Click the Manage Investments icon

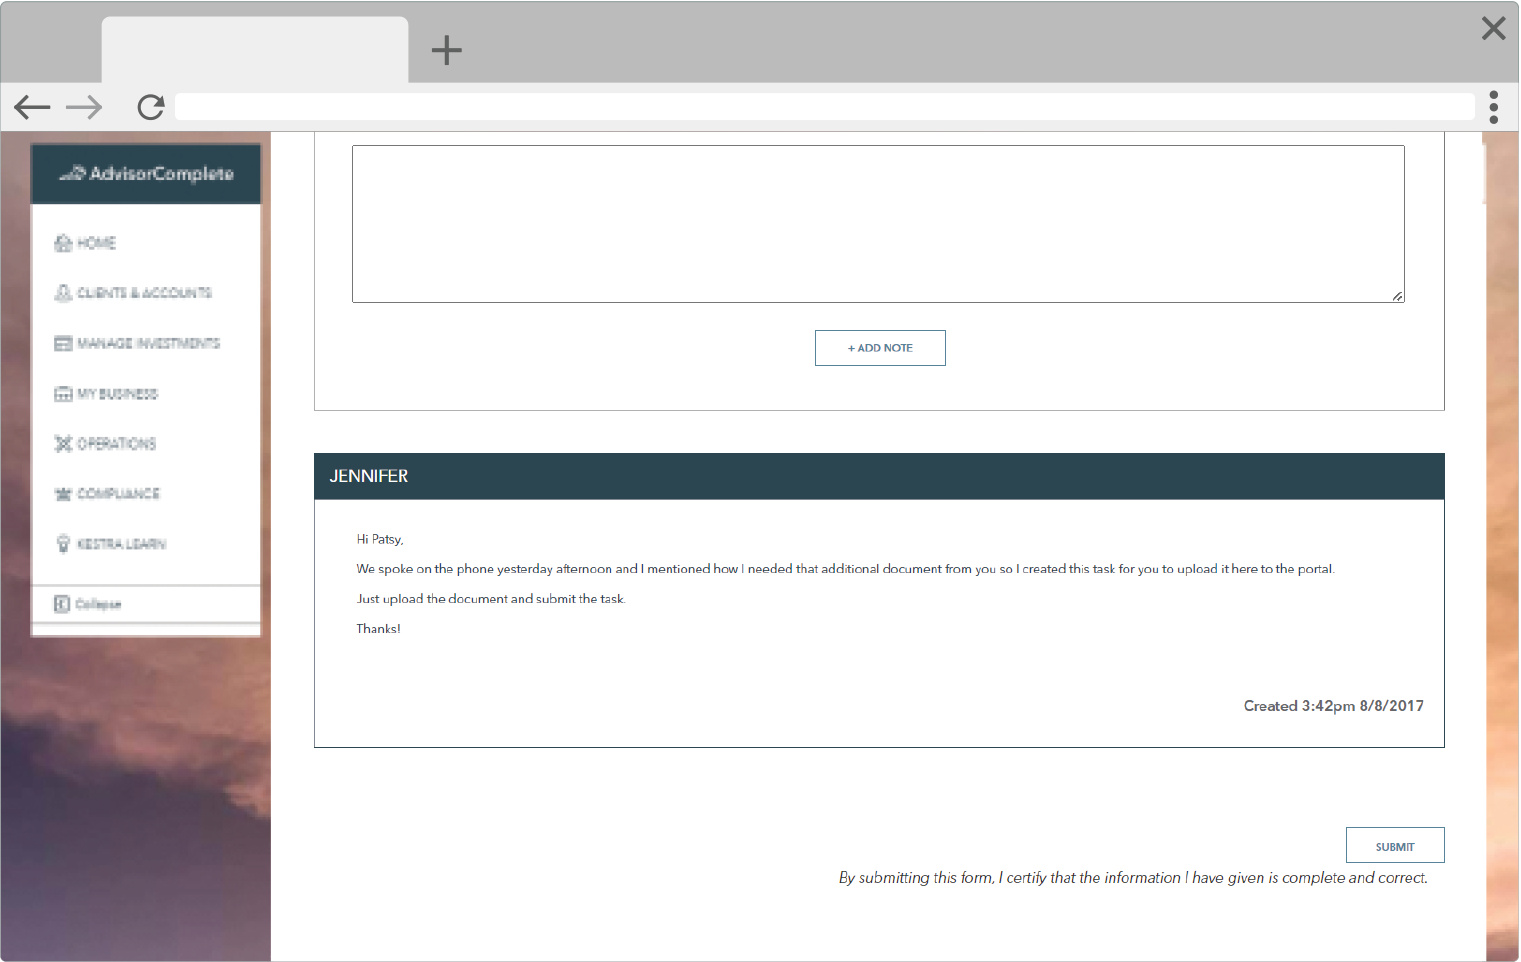[x=63, y=343]
